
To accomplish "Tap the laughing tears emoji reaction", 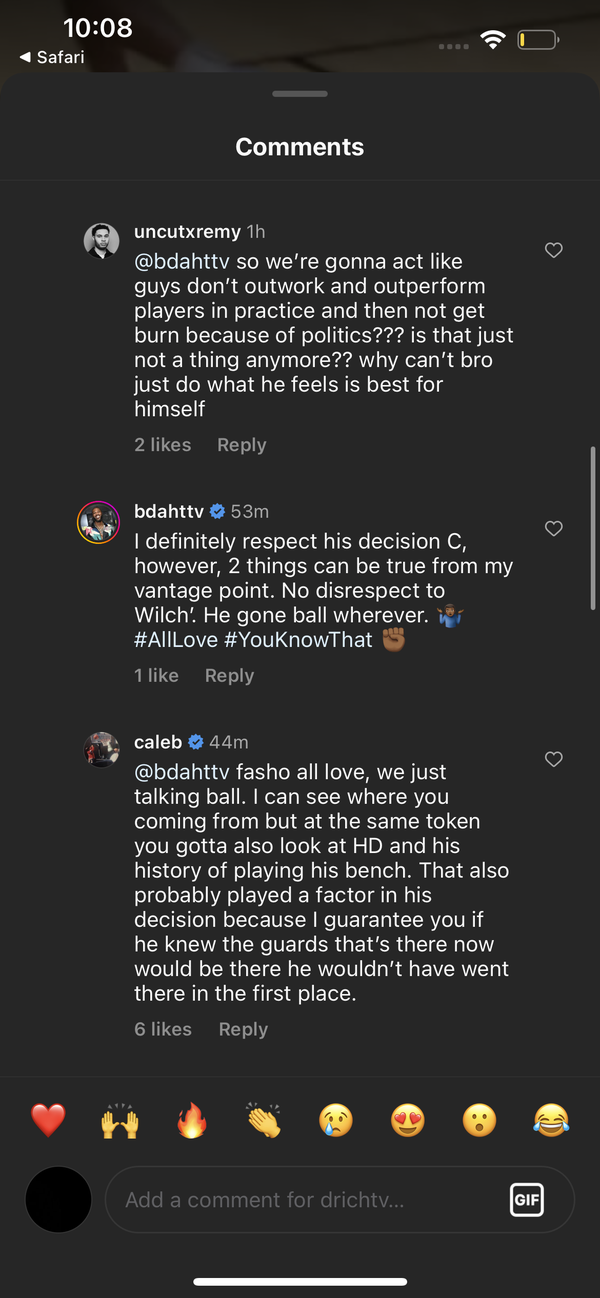I will point(552,1120).
